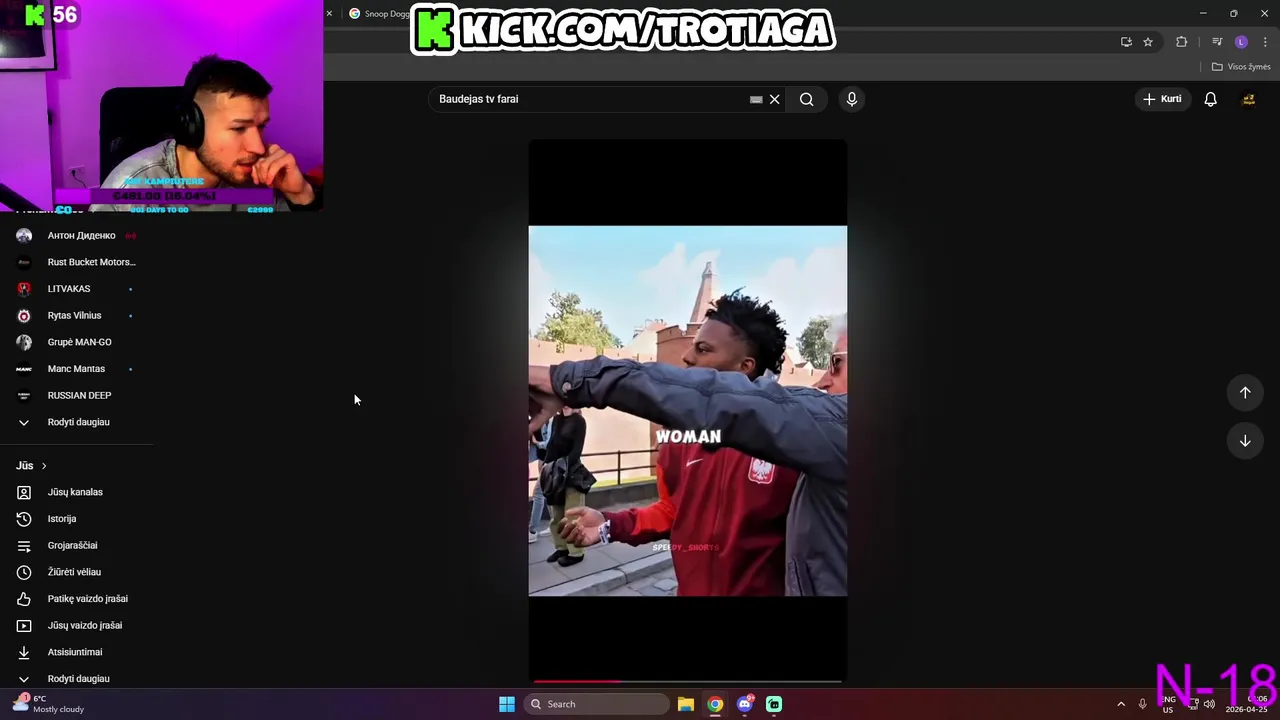Go to next Short with down arrow
The width and height of the screenshot is (1280, 720).
point(1245,441)
